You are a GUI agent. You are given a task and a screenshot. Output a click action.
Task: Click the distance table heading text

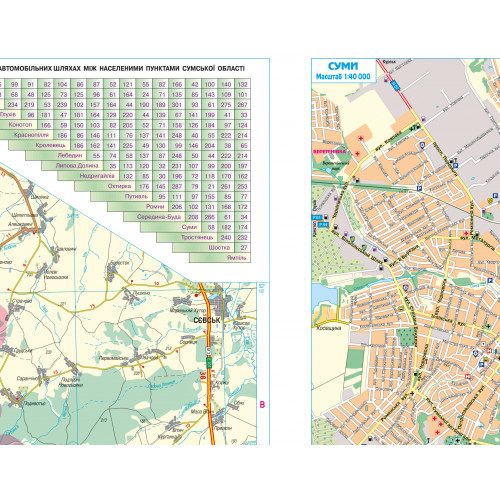tap(122, 69)
